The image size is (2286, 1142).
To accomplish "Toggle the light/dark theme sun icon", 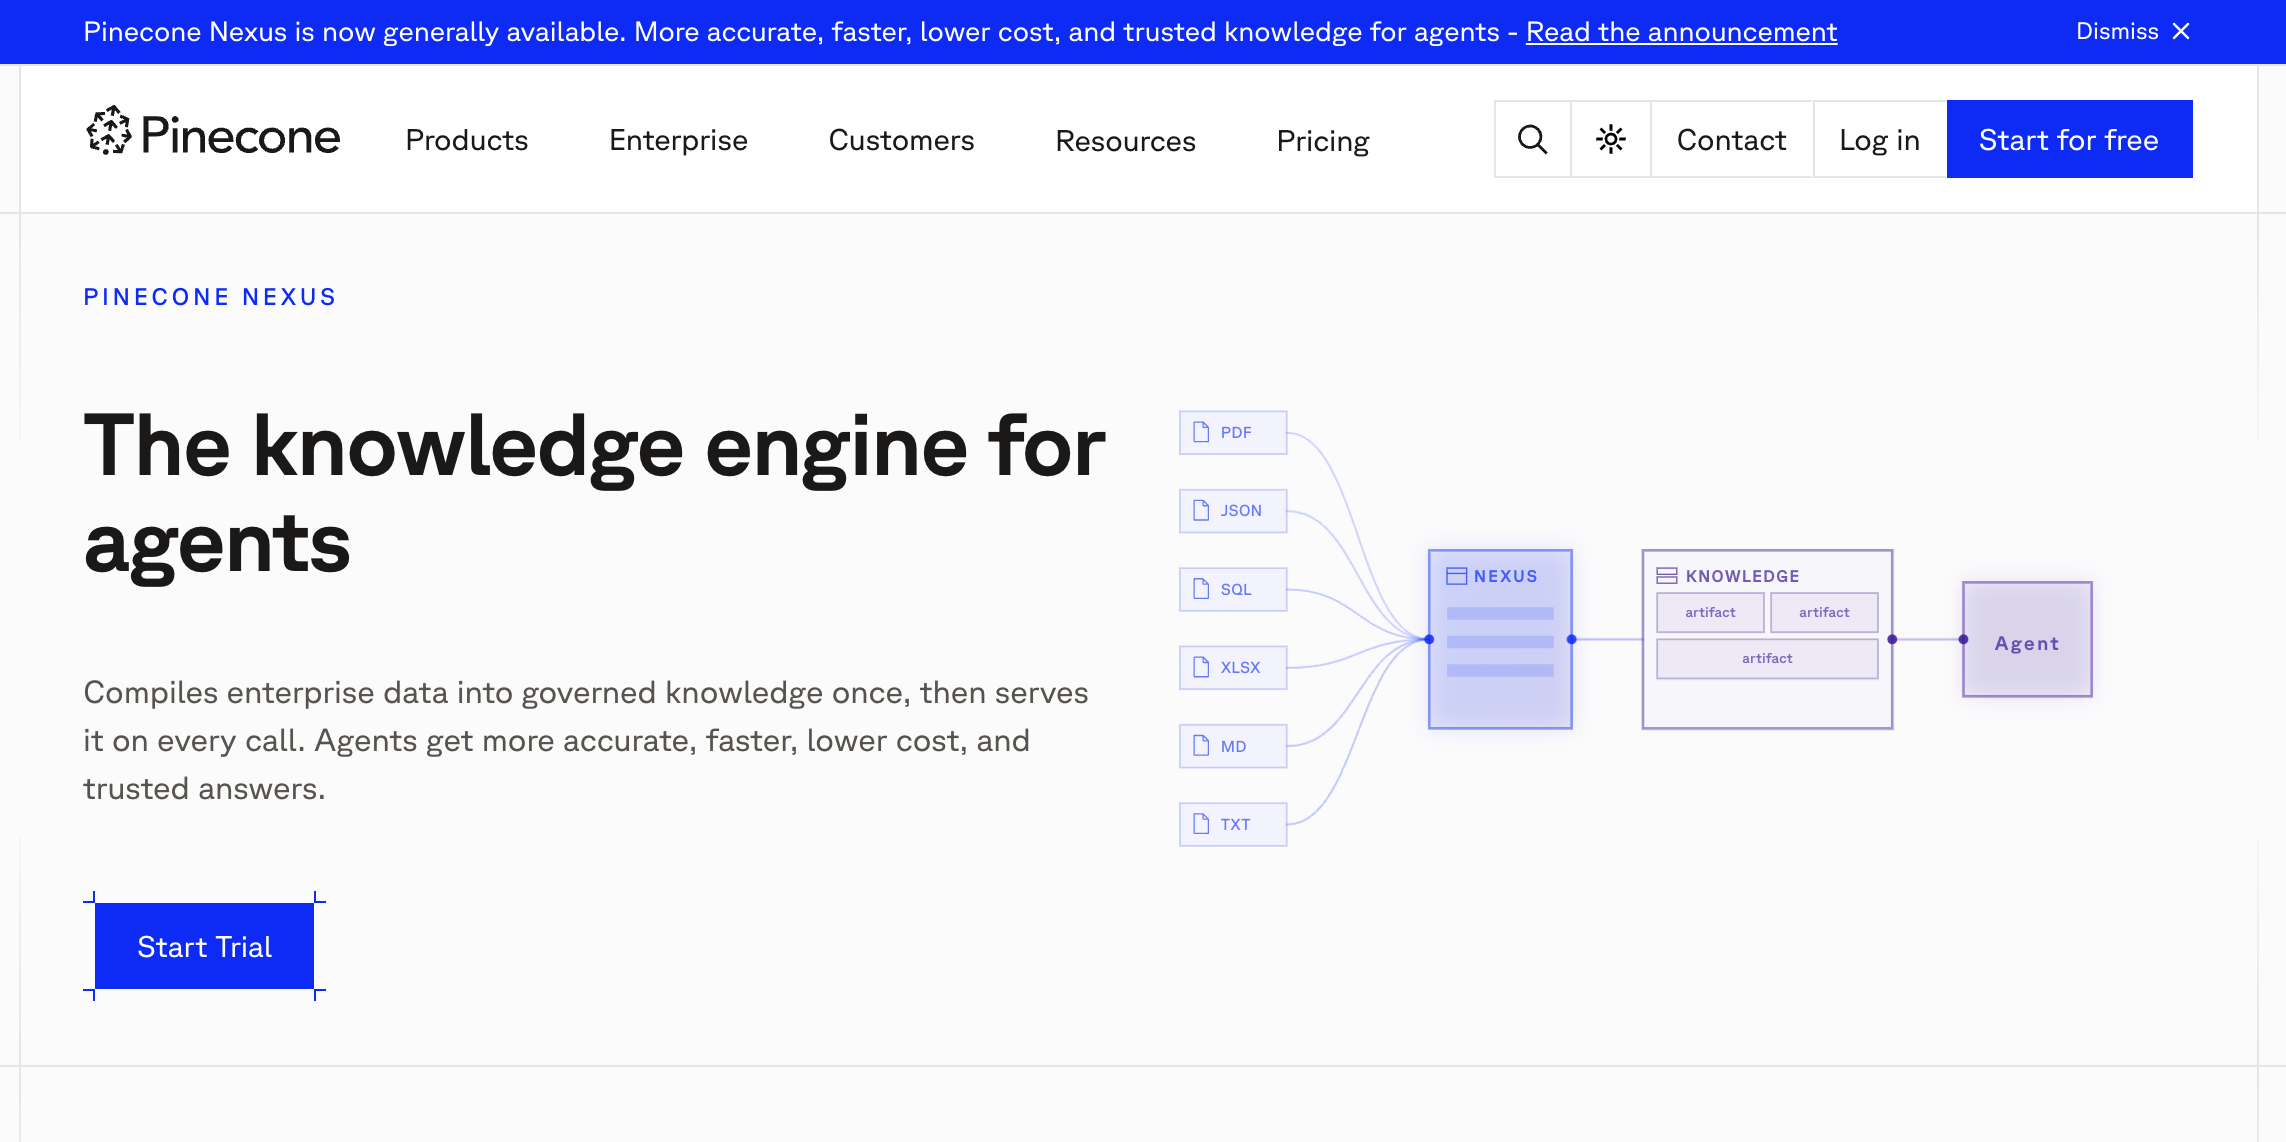I will (x=1610, y=139).
